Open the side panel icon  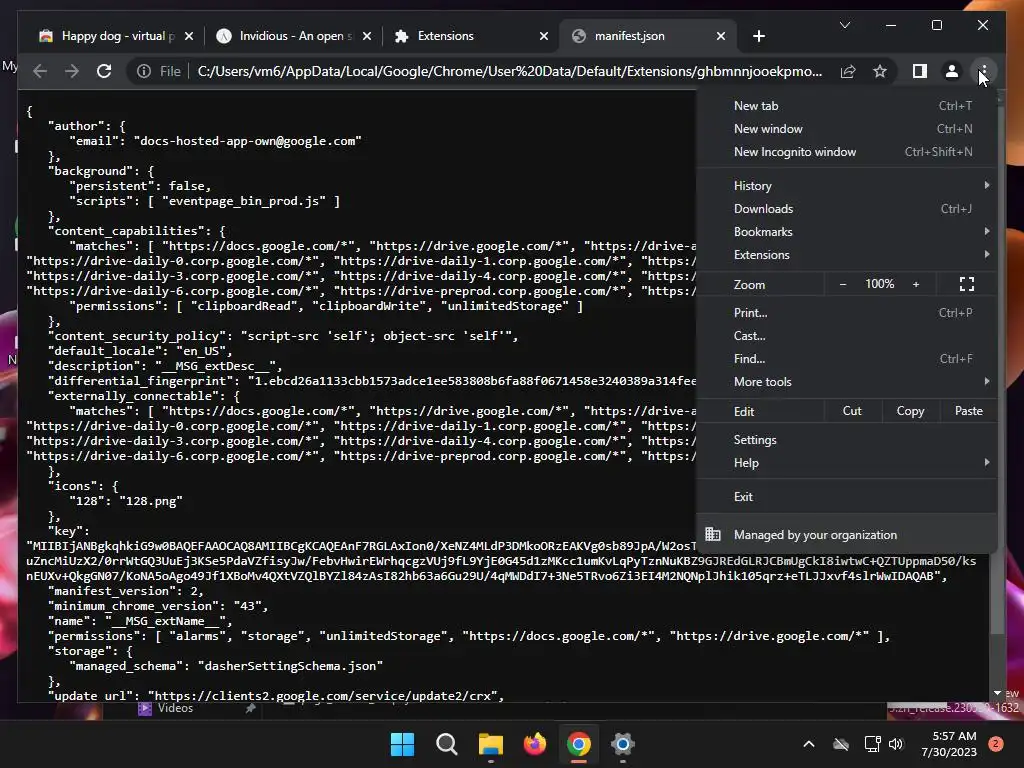[920, 71]
